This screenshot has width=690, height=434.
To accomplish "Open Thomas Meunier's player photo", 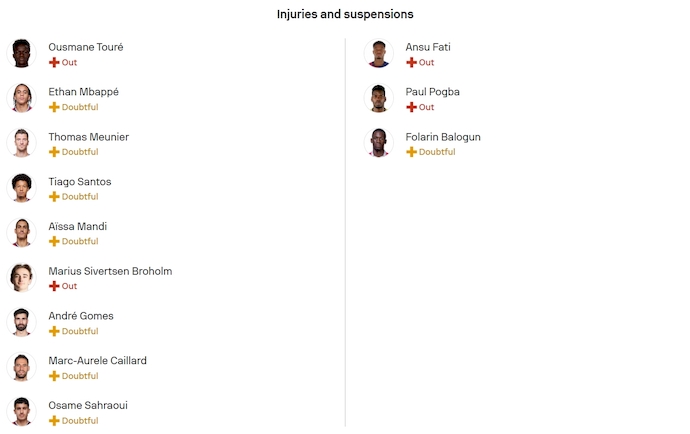I will 22,143.
